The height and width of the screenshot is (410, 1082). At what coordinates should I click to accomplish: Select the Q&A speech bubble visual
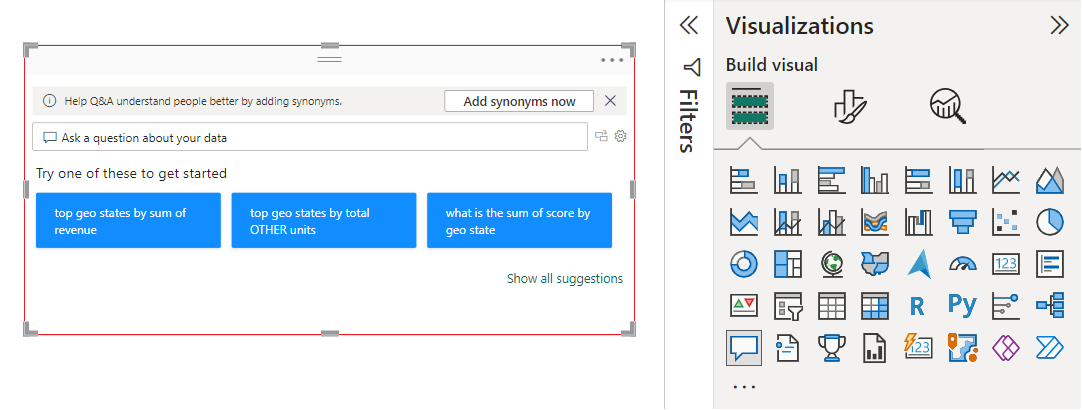744,347
